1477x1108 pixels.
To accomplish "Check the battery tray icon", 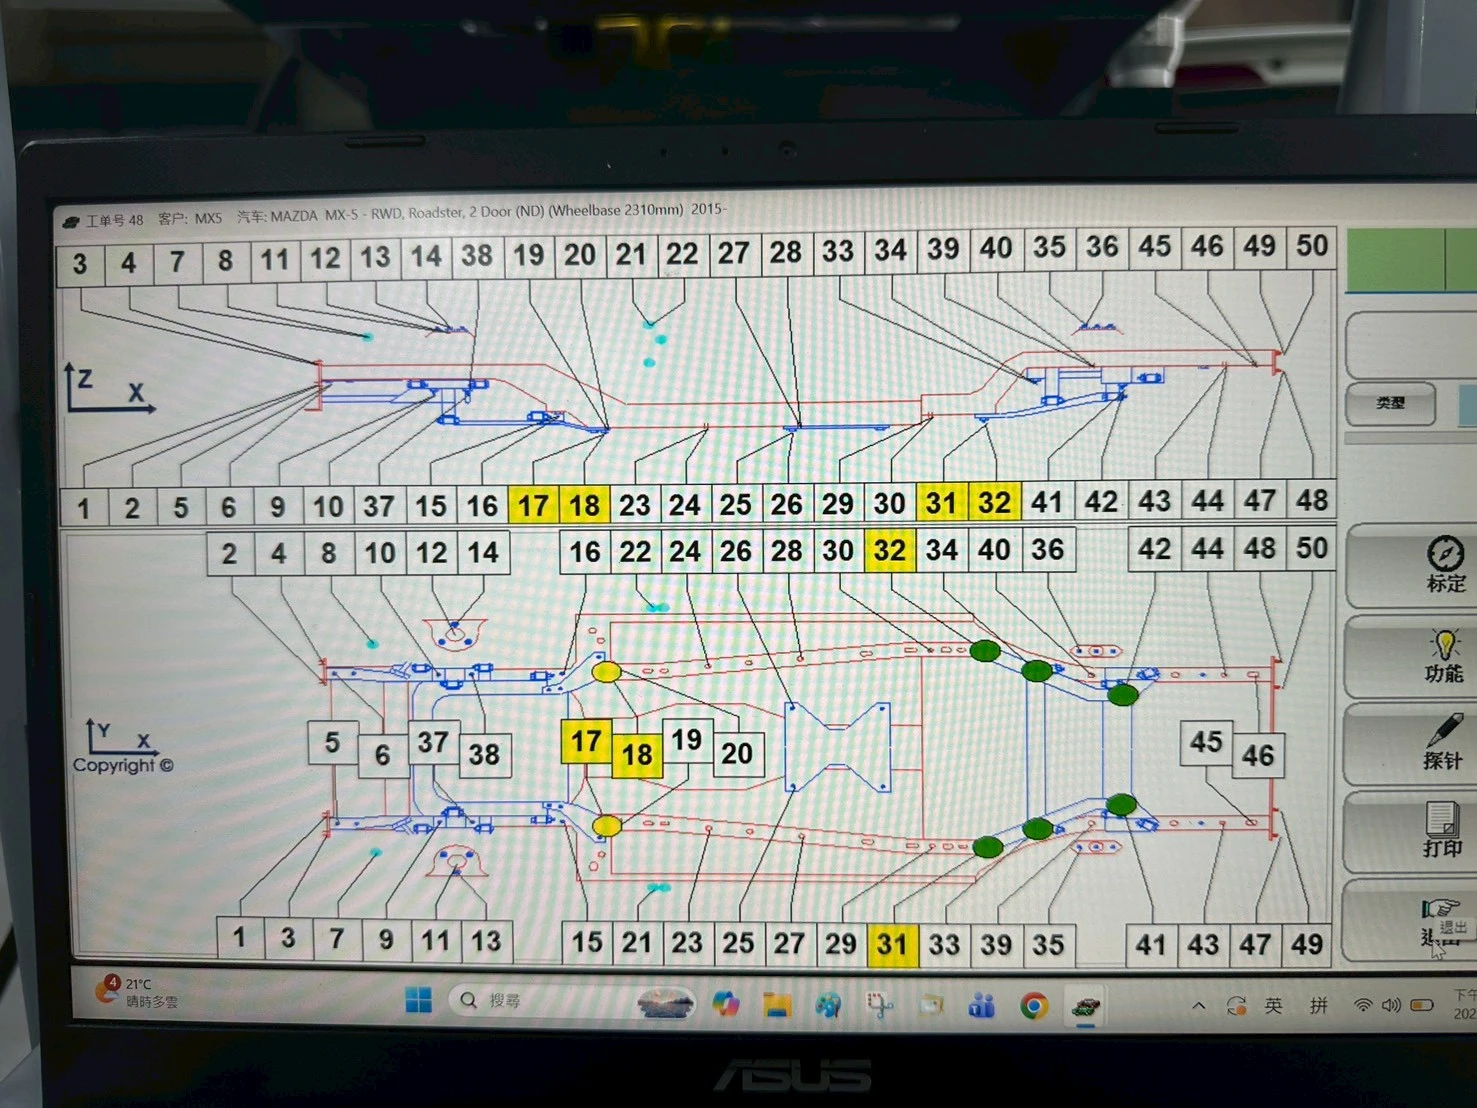I will (1422, 1006).
